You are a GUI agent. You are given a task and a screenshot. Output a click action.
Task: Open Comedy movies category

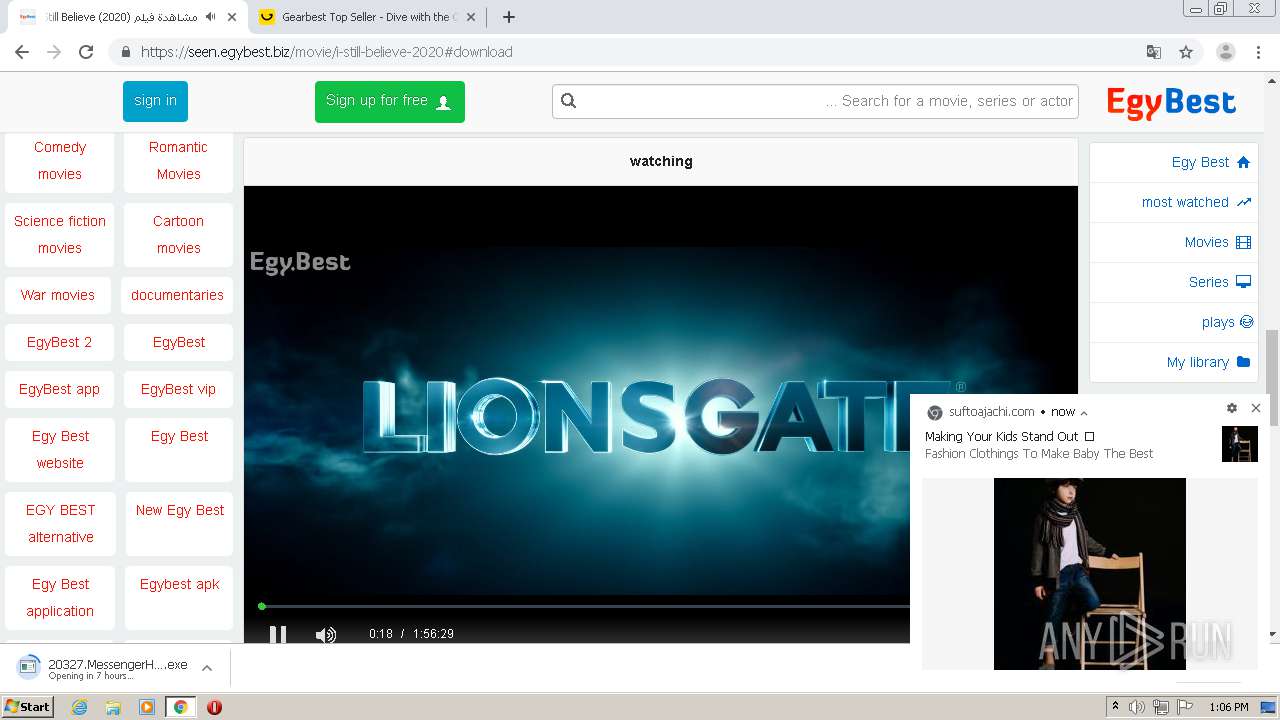click(60, 160)
